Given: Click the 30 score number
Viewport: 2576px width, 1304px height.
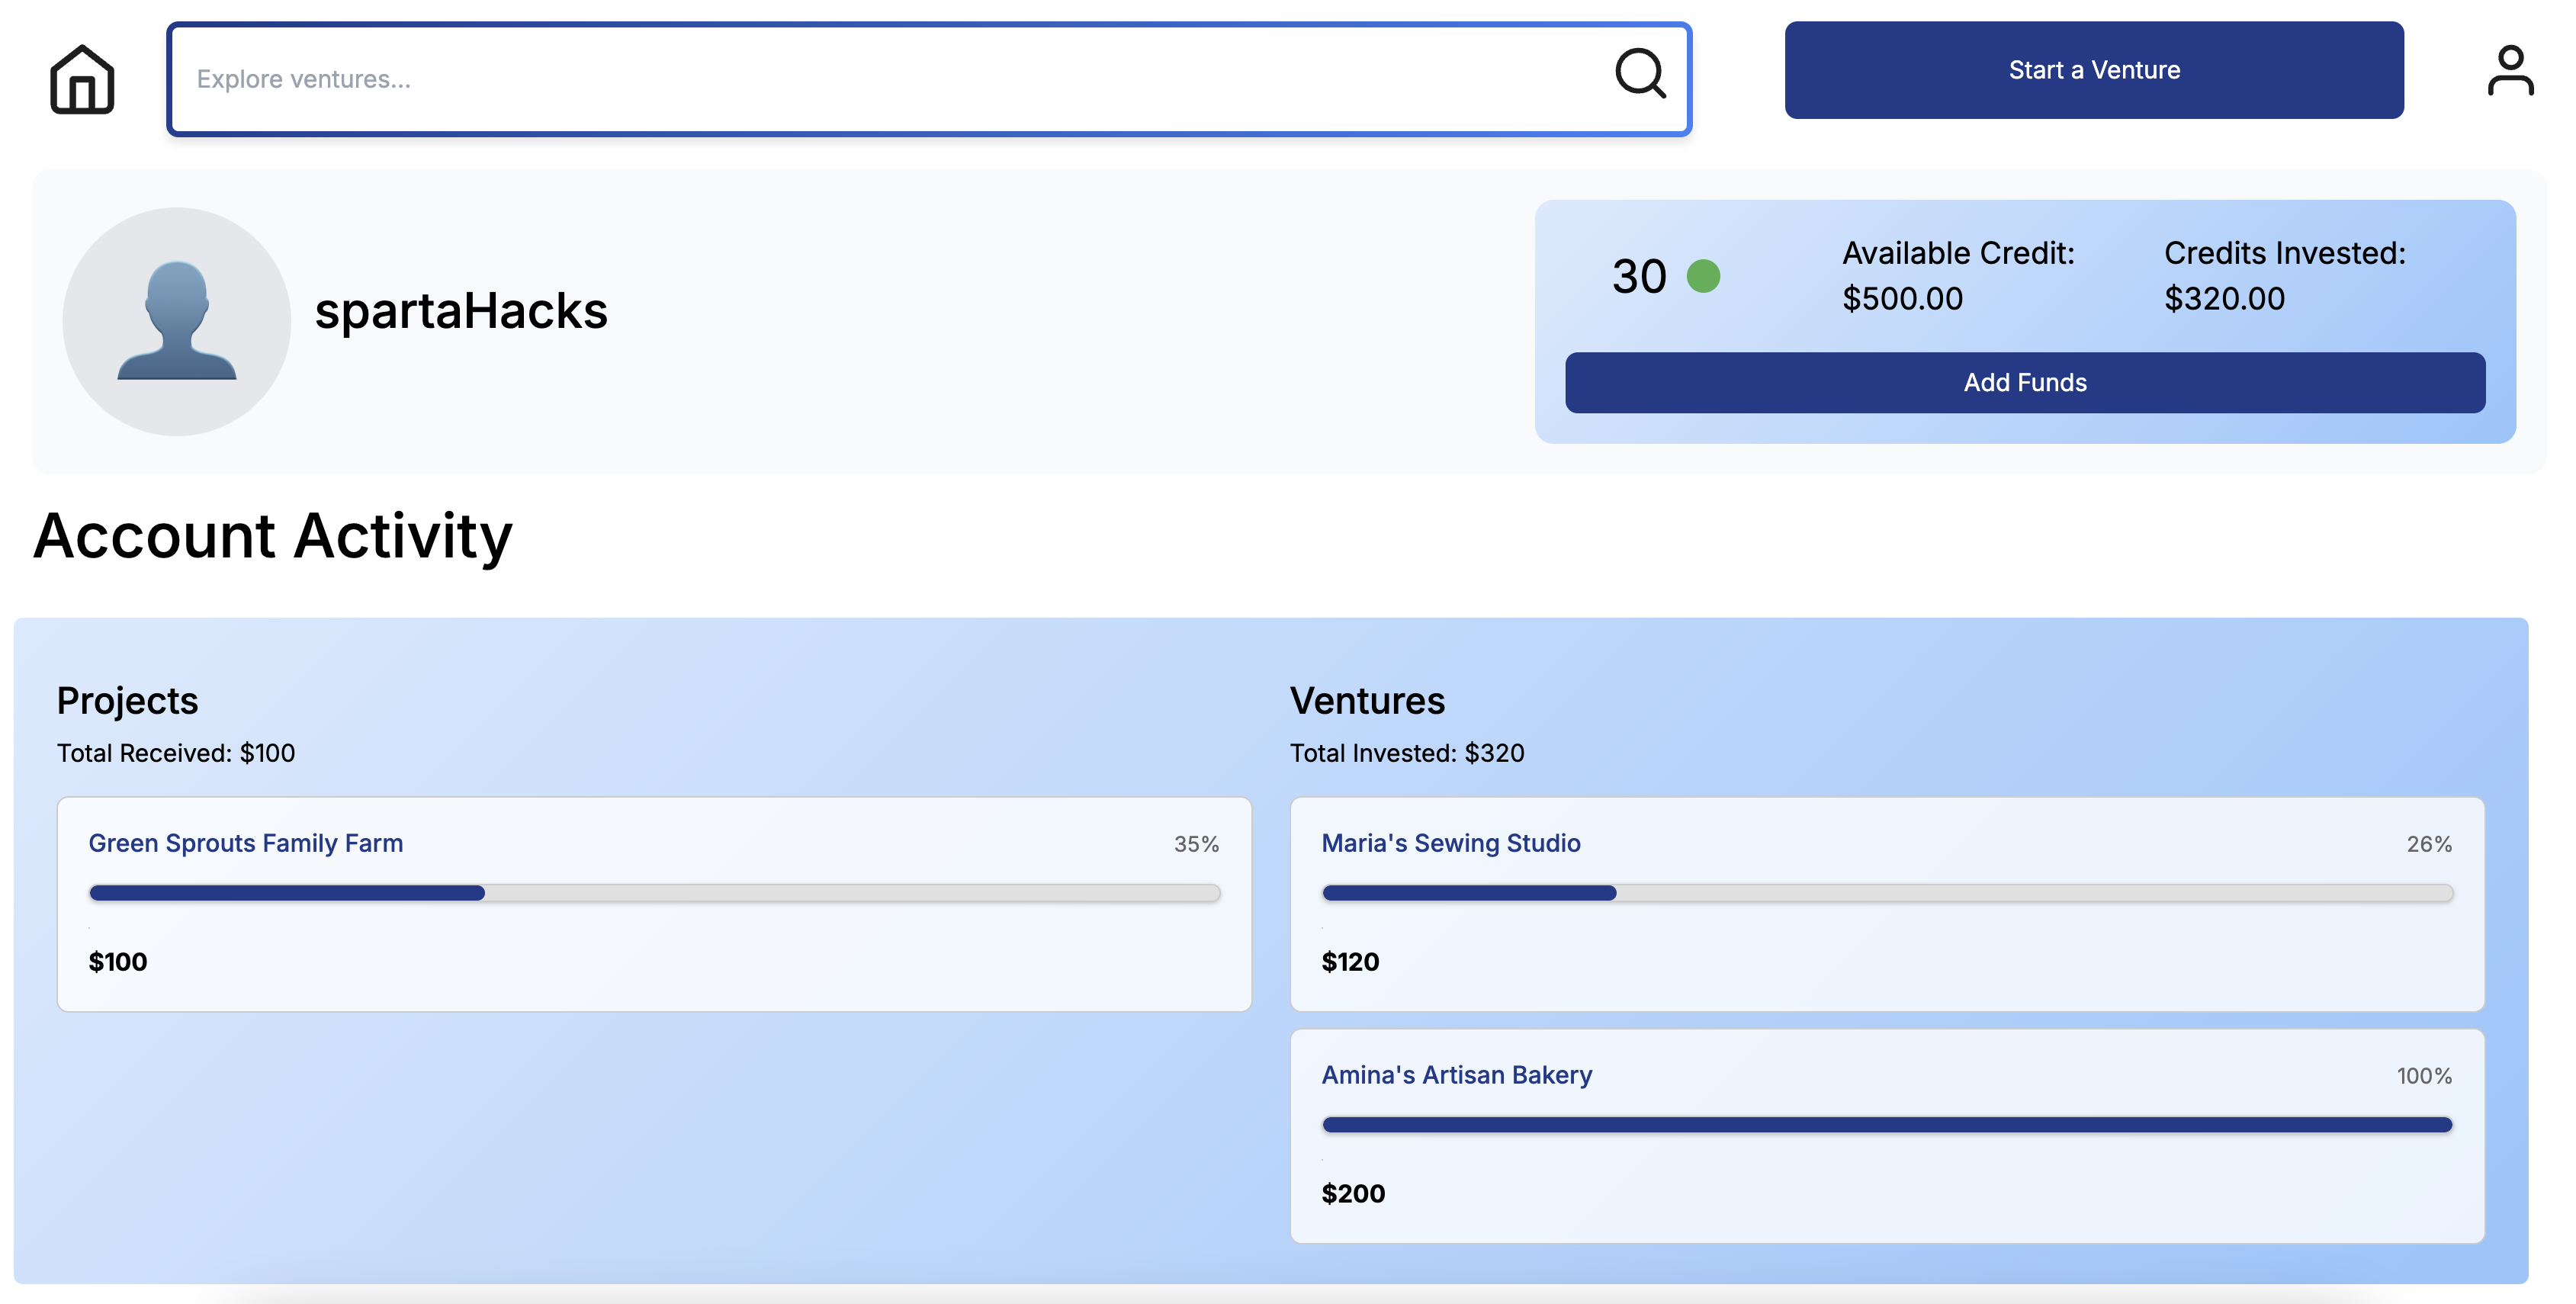Looking at the screenshot, I should tap(1639, 276).
